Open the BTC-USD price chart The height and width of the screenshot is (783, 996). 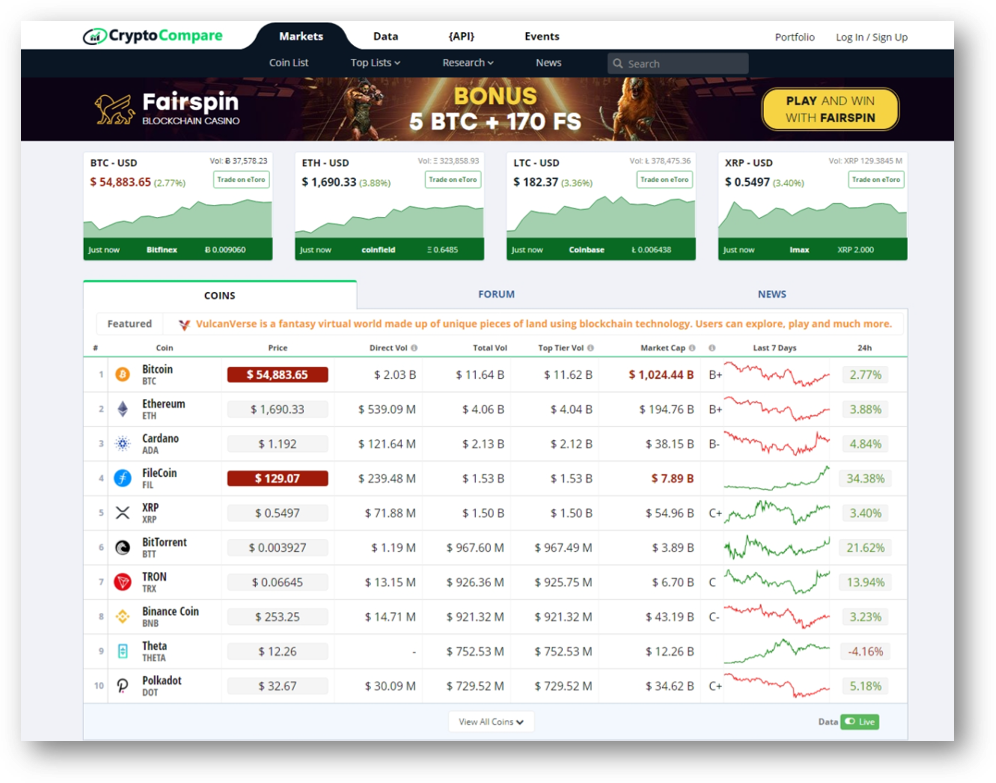[x=178, y=219]
